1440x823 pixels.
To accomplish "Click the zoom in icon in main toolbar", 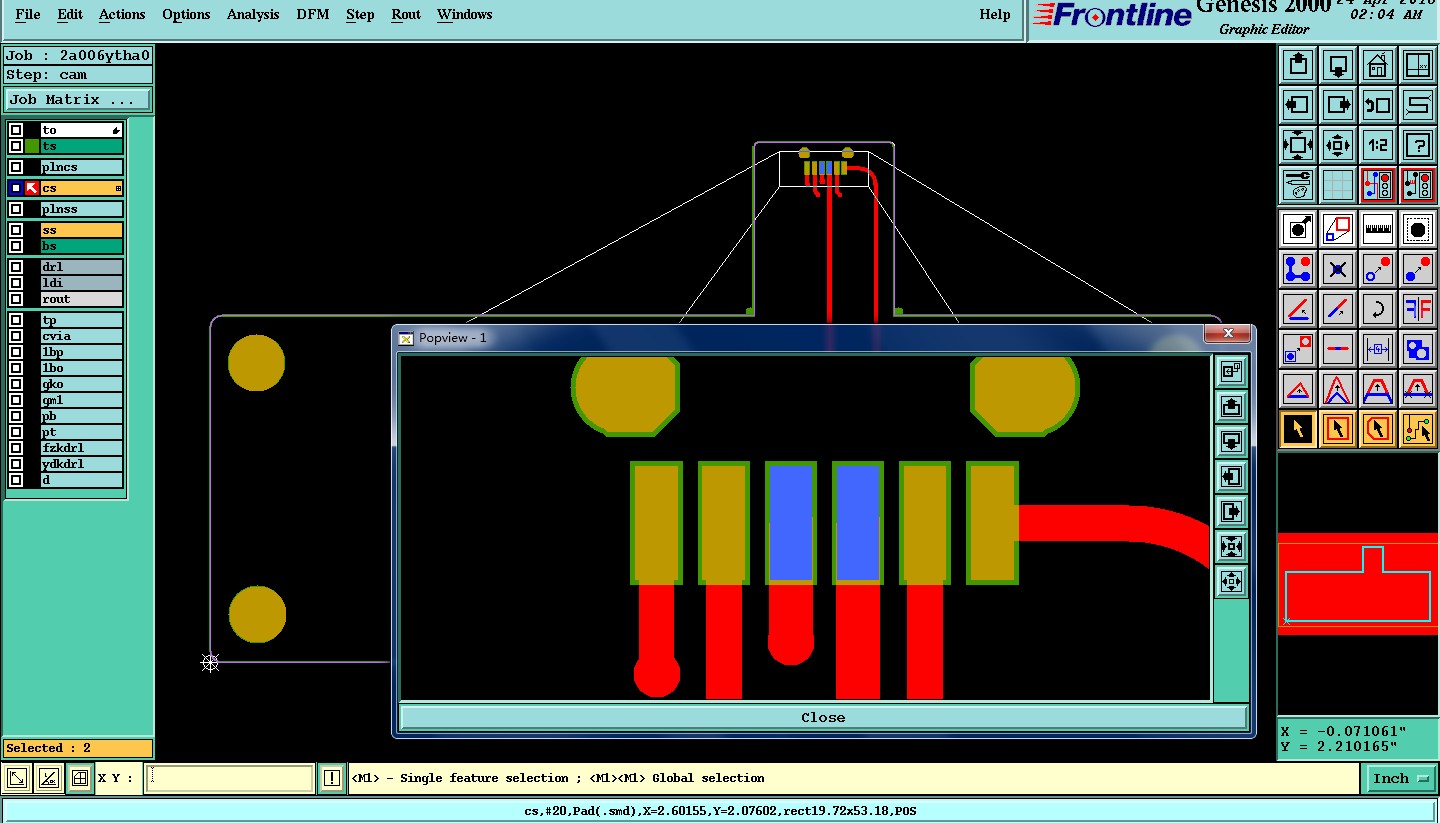I will (1298, 145).
